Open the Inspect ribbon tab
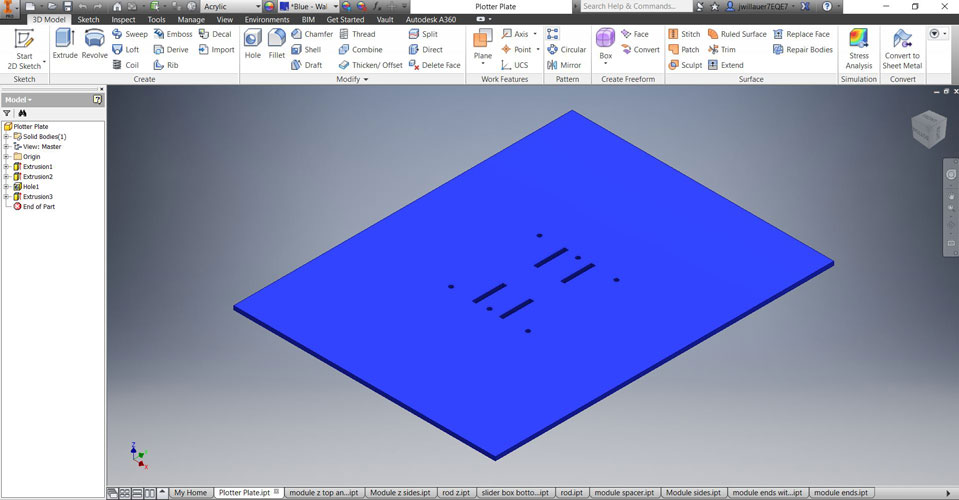This screenshot has height=500, width=959. (123, 20)
